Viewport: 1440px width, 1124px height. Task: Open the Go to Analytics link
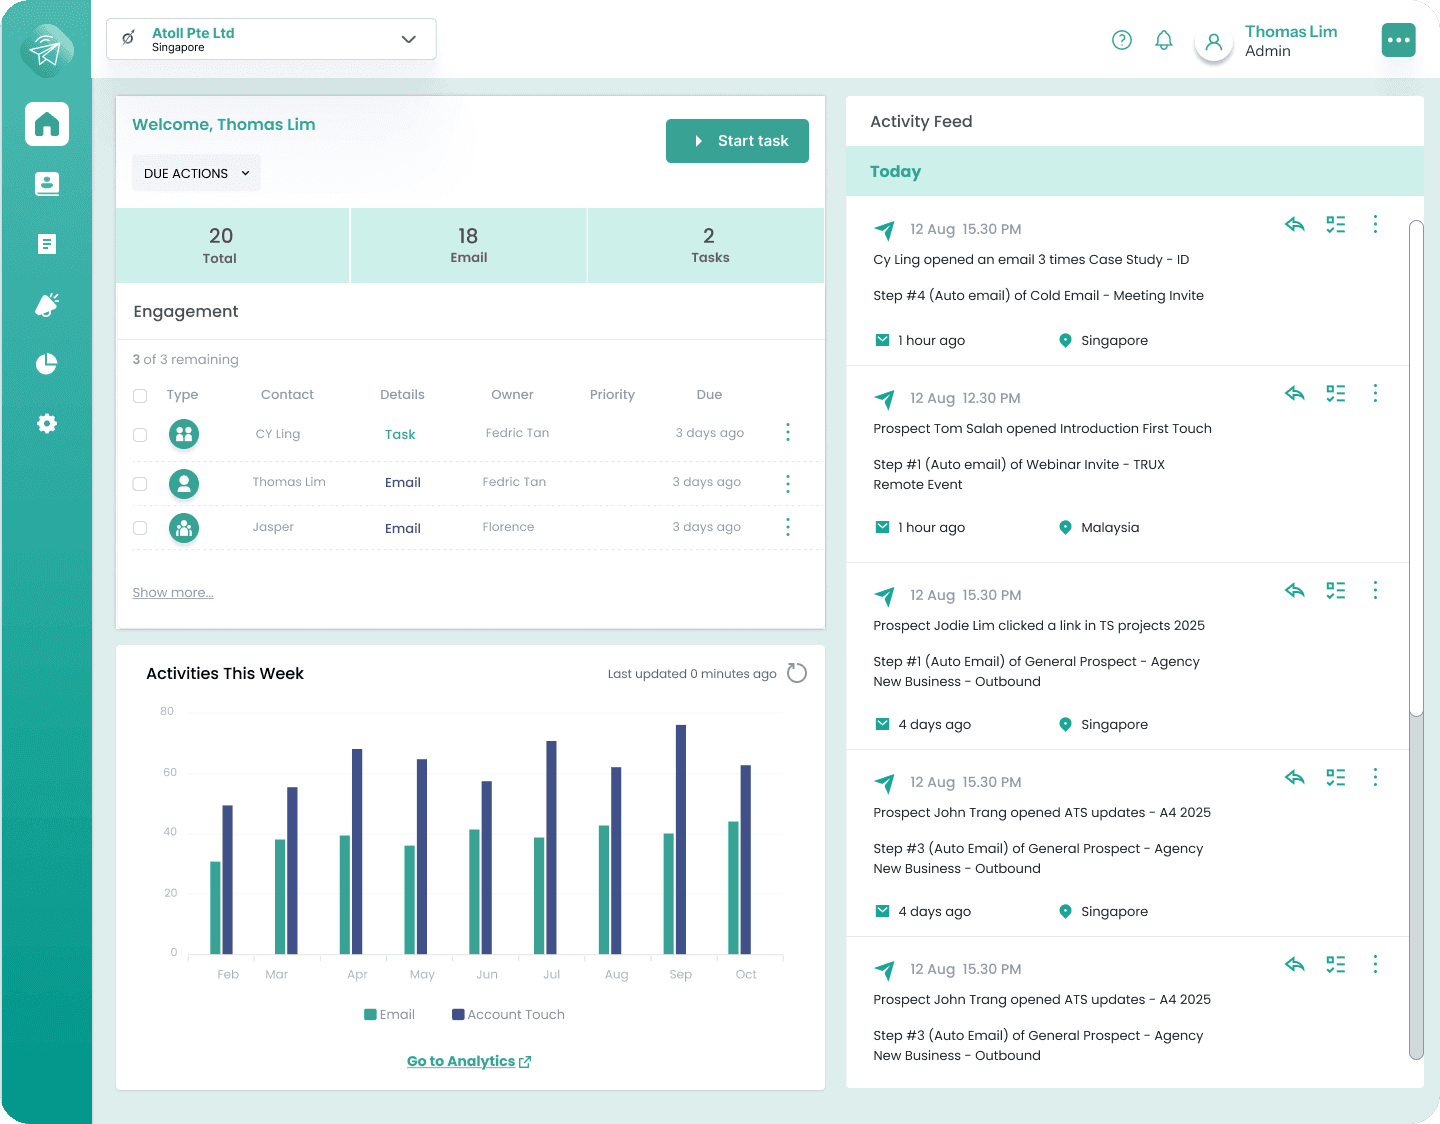click(x=469, y=1061)
